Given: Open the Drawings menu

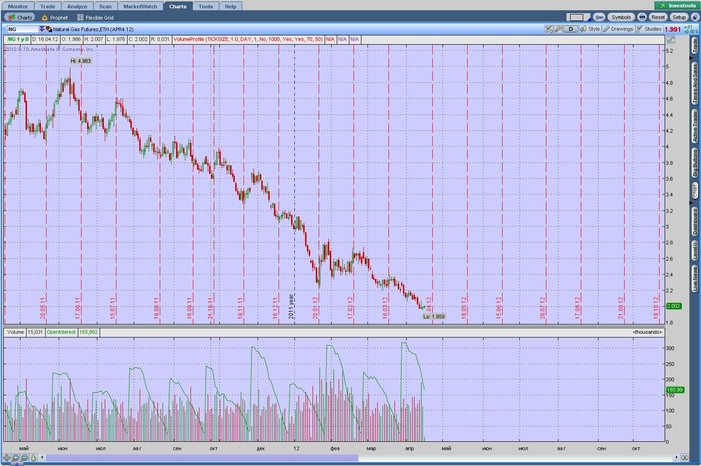Looking at the screenshot, I should [618, 29].
